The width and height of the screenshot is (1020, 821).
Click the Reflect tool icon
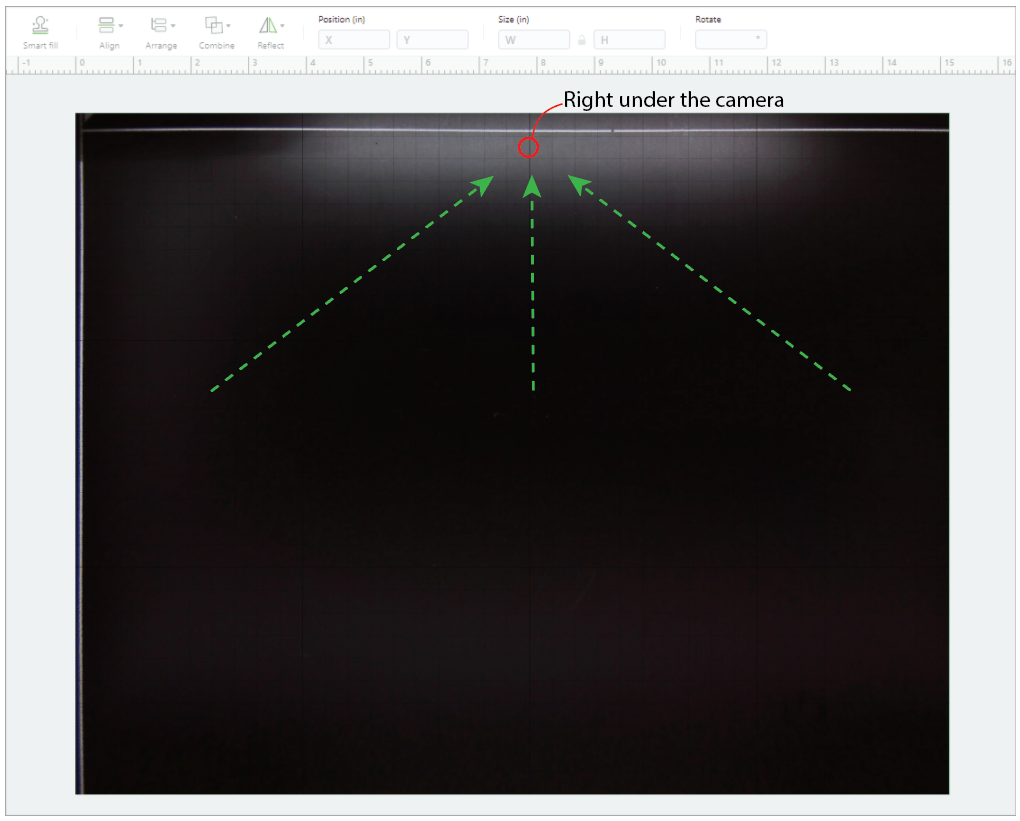[x=267, y=25]
